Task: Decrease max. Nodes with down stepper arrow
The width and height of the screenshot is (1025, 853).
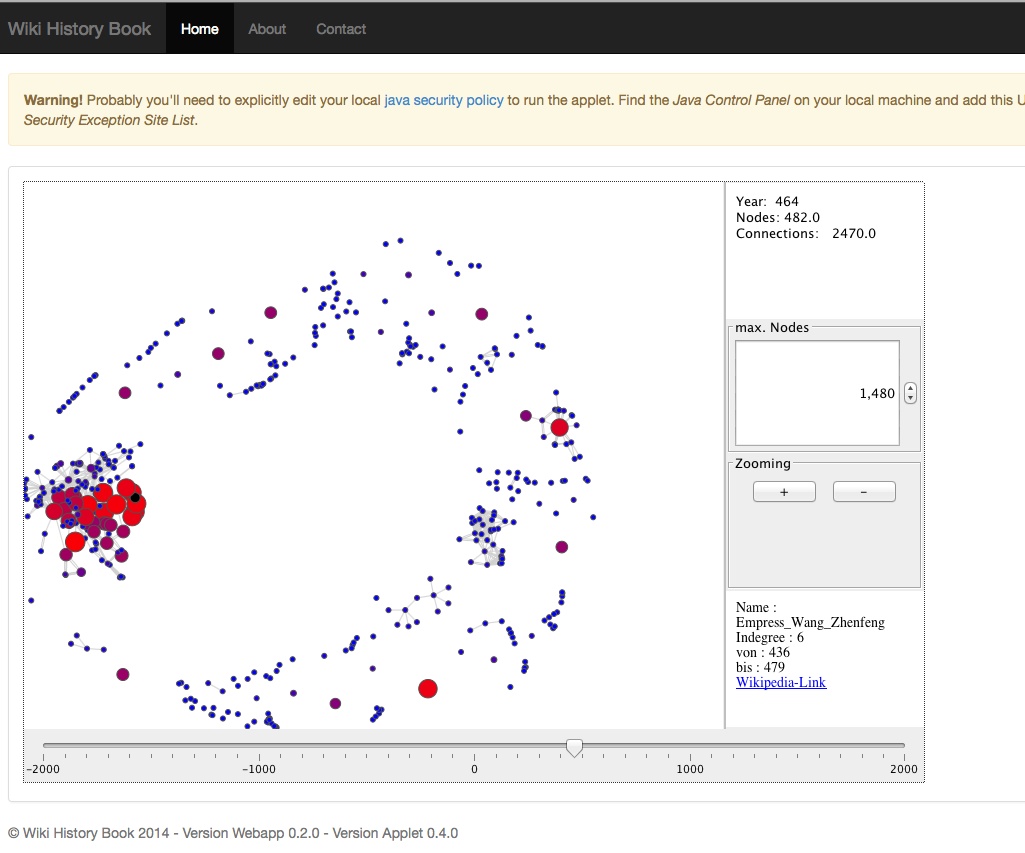Action: tap(910, 398)
